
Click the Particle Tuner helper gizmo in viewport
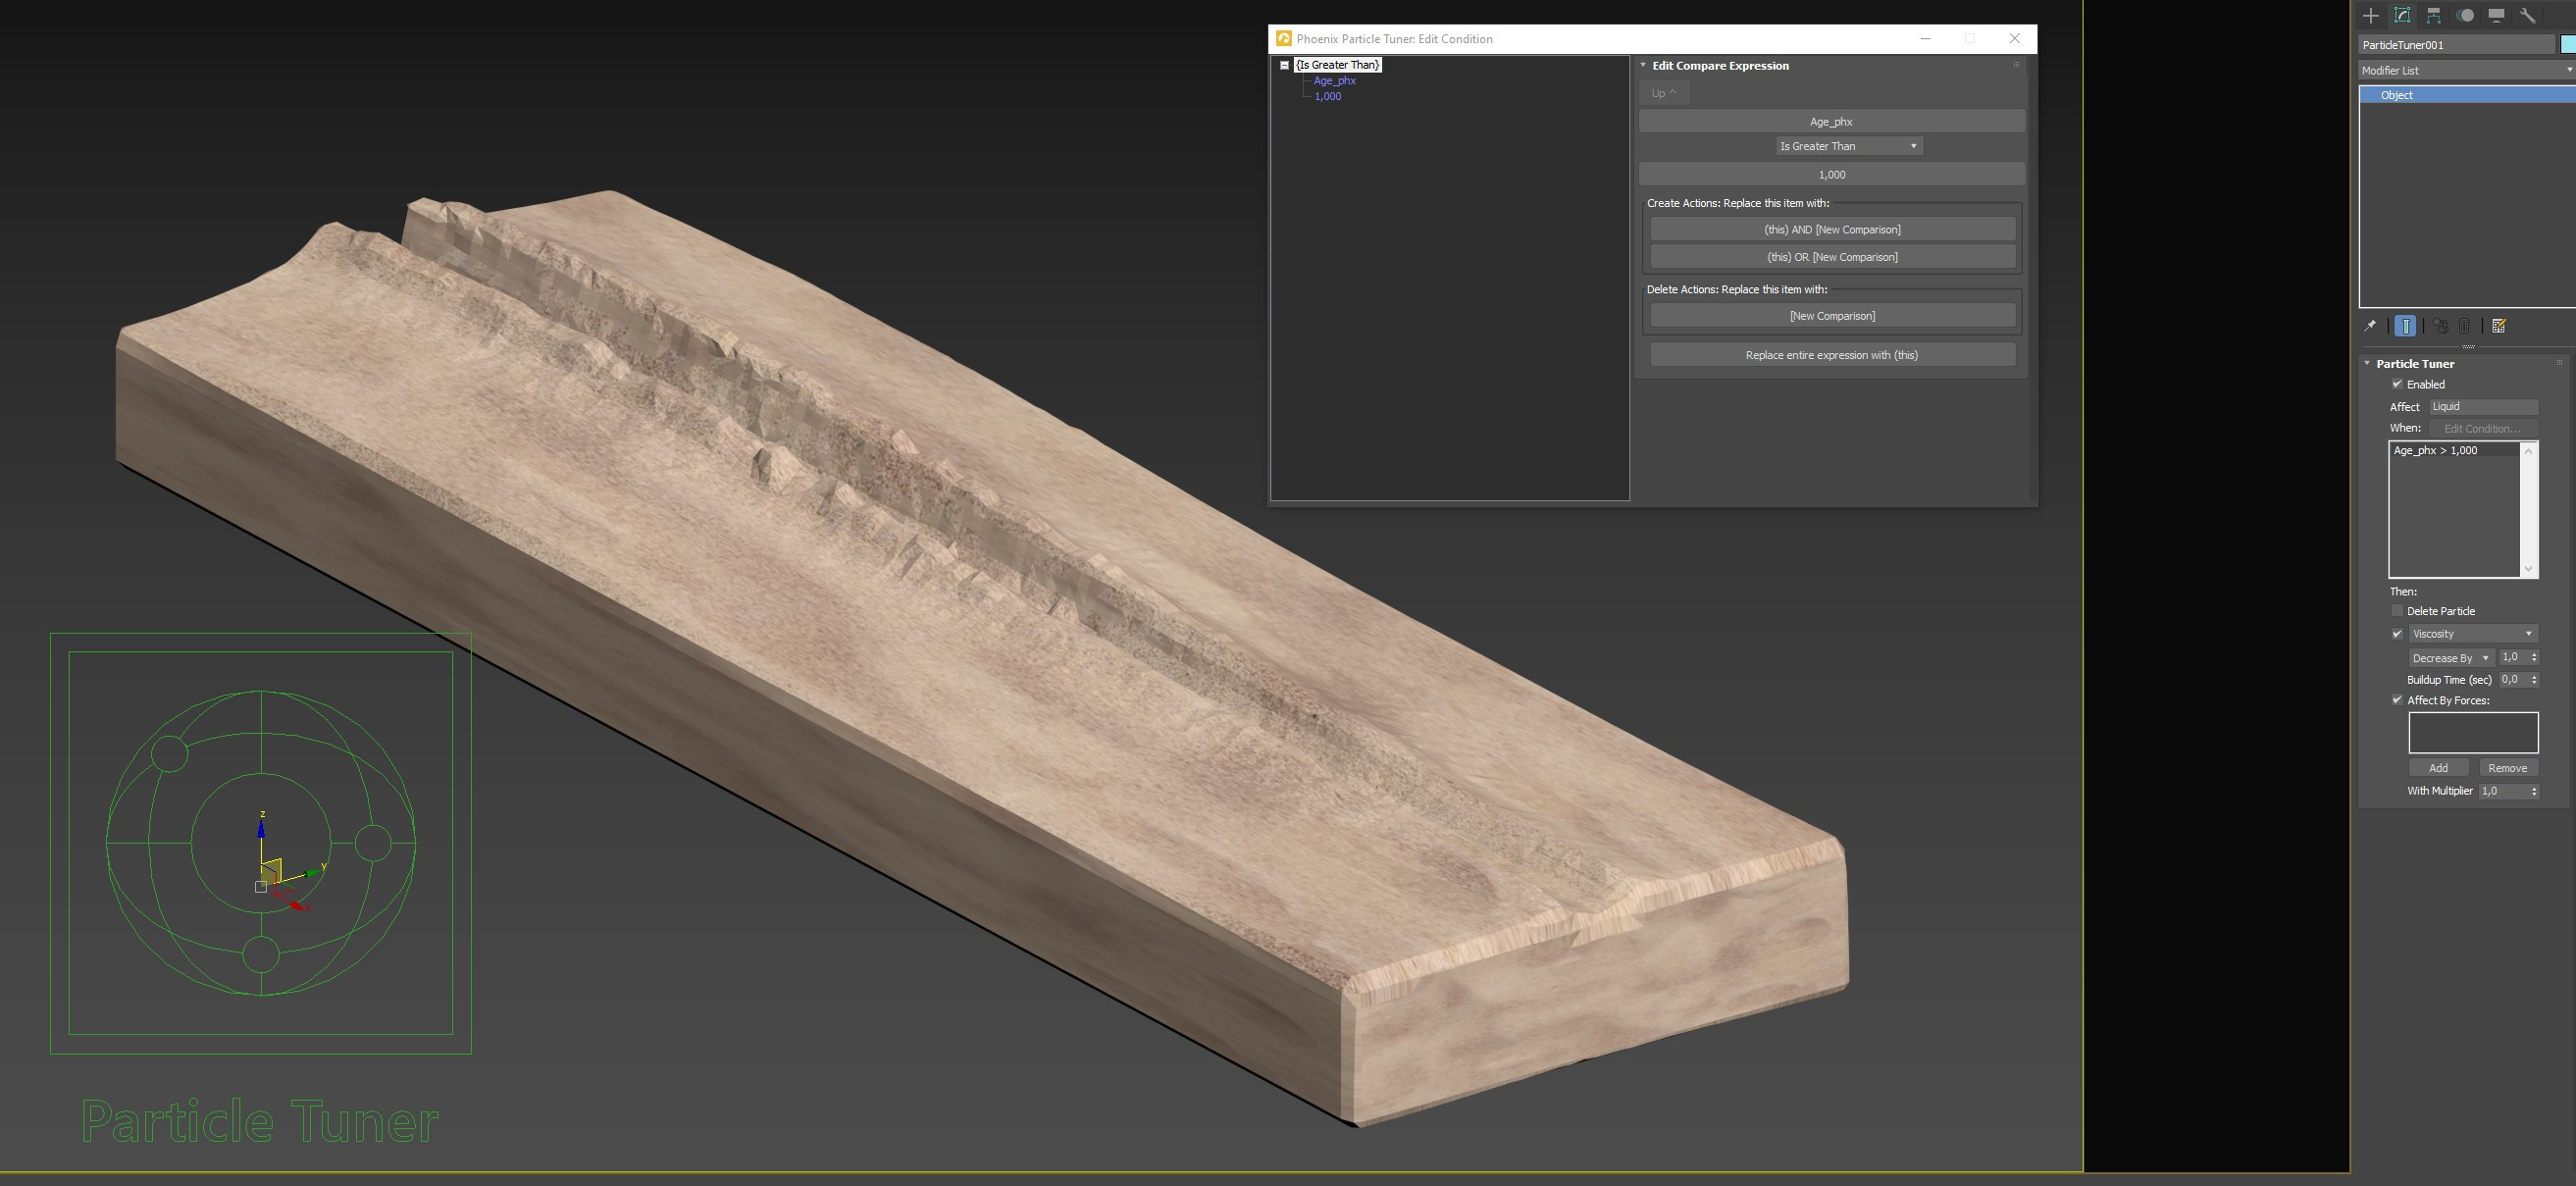[261, 842]
